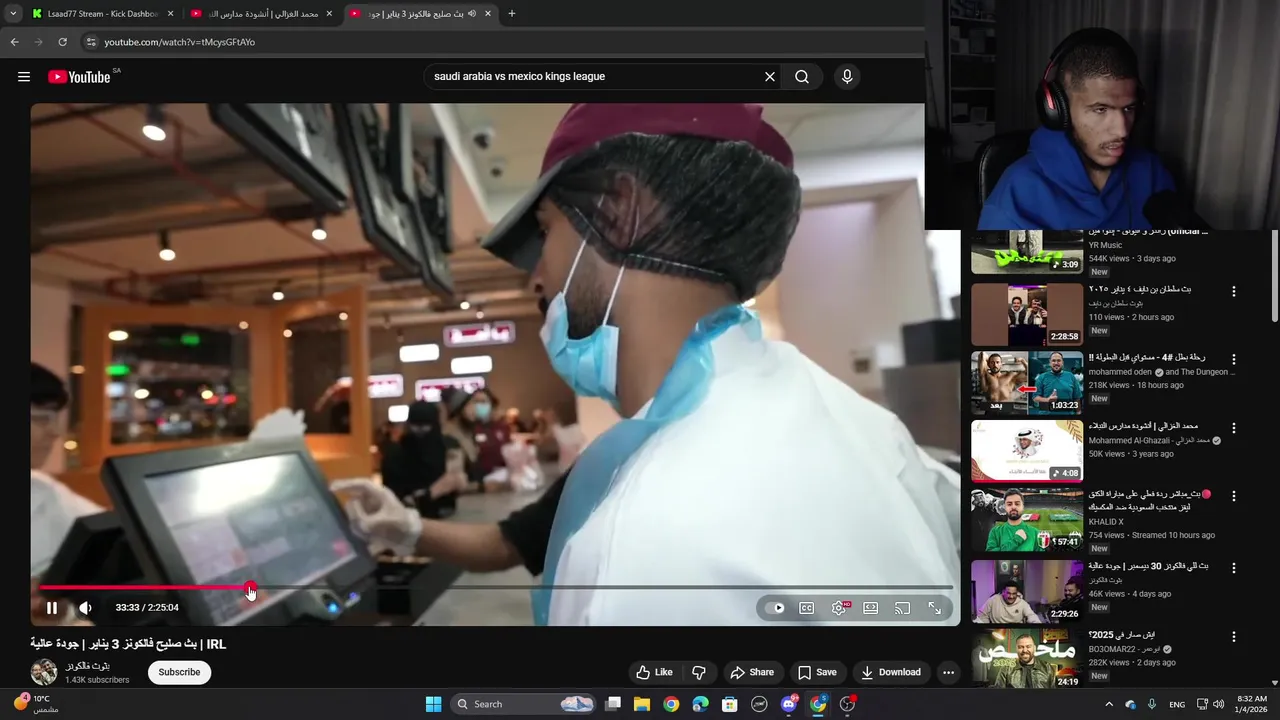Open the 24:19 BO3OMAR22 video thumbnail
This screenshot has height=720, width=1280.
tap(1027, 658)
